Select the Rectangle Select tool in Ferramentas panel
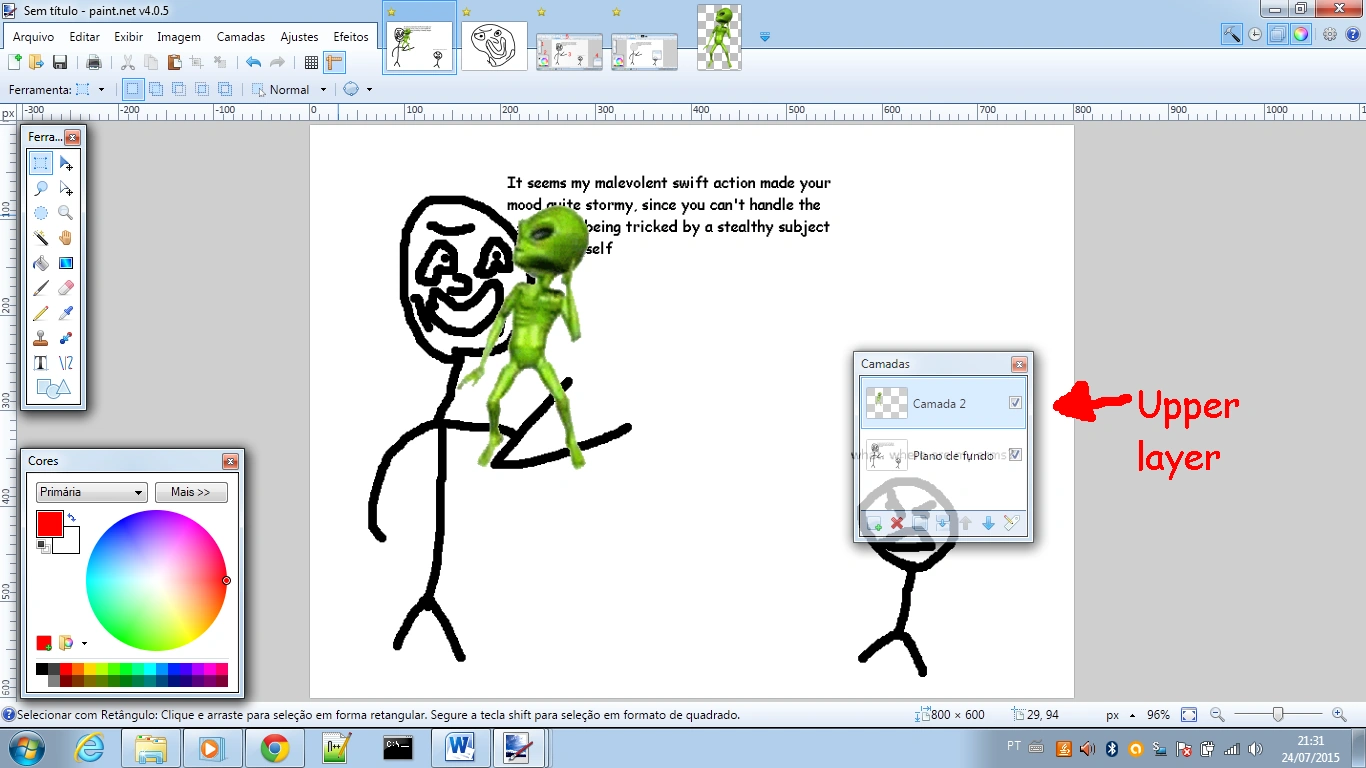The width and height of the screenshot is (1366, 768). (x=41, y=163)
